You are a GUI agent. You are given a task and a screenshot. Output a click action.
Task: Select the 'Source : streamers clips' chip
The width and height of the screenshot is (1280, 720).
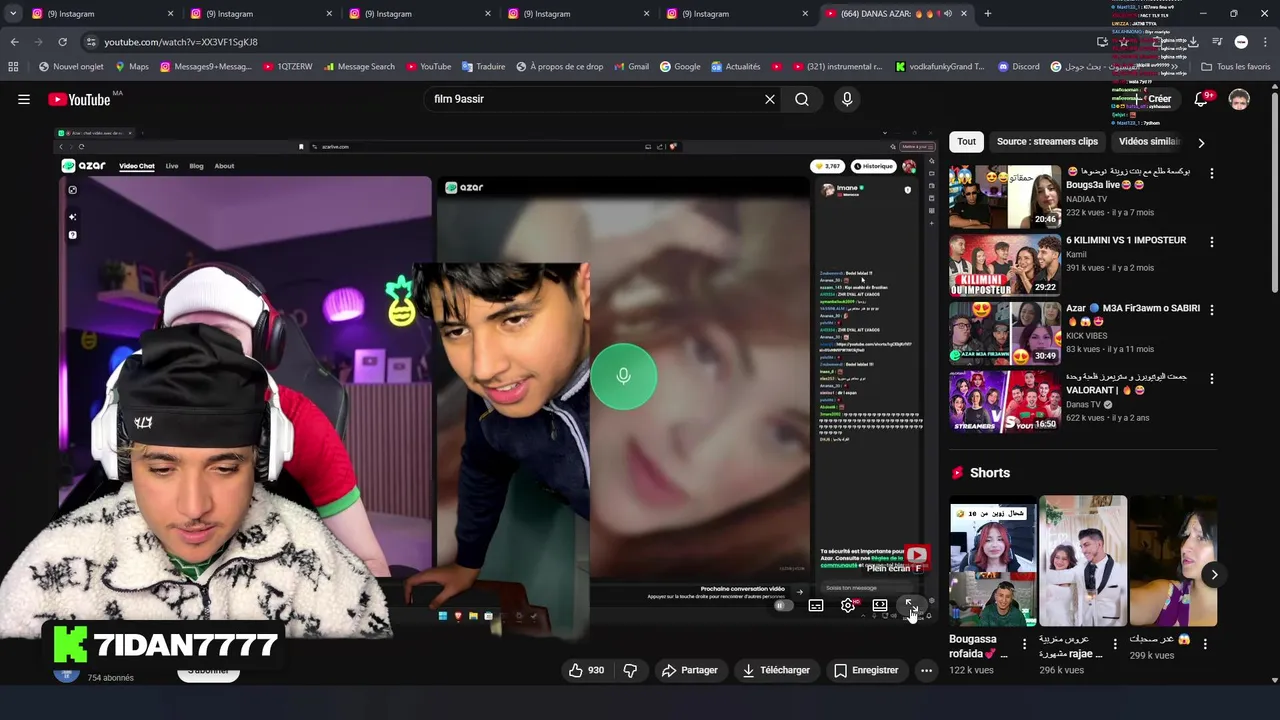click(1047, 141)
